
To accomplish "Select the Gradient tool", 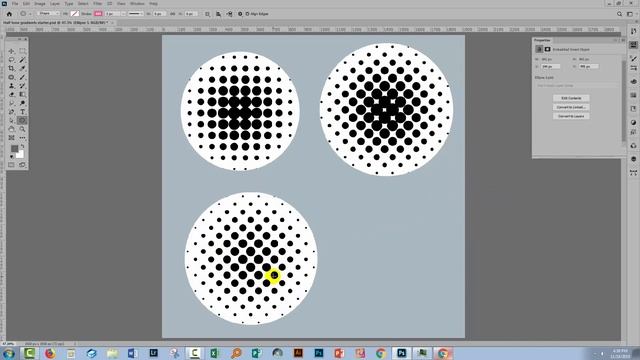I will 22,94.
